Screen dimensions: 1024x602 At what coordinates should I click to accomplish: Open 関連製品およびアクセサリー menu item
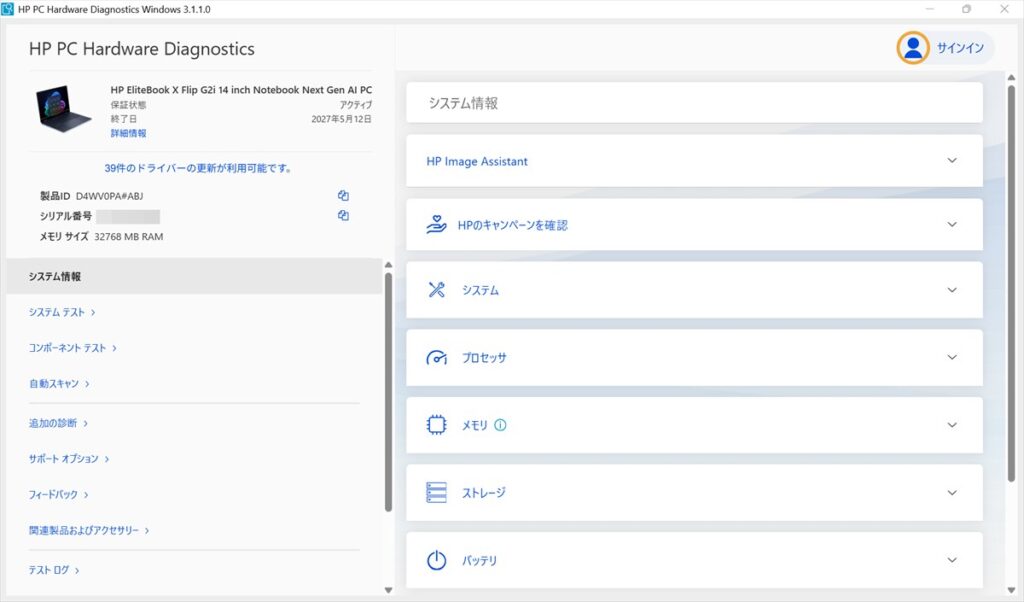point(89,531)
